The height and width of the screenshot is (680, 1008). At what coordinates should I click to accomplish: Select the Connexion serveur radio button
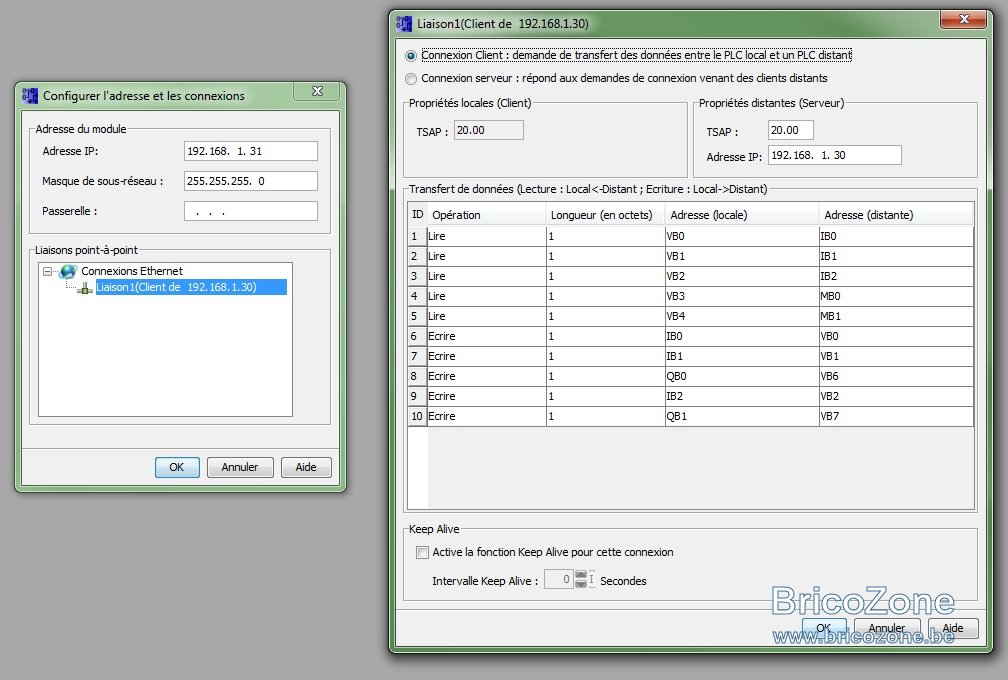pyautogui.click(x=411, y=79)
